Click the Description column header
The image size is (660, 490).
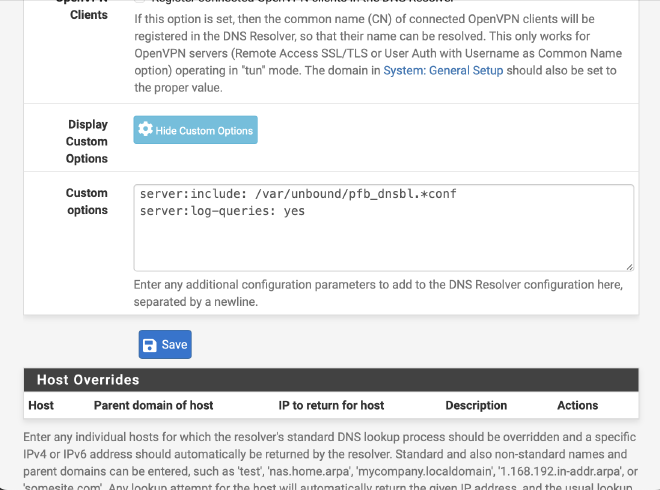[x=476, y=405]
